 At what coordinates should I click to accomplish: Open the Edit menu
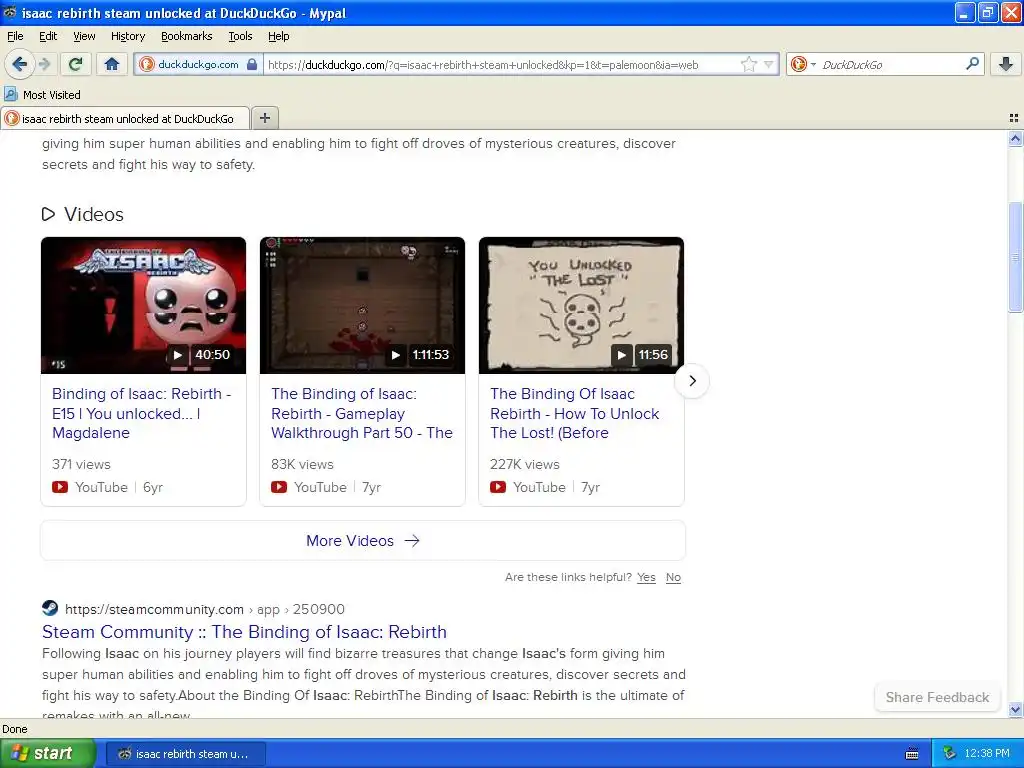pyautogui.click(x=48, y=36)
